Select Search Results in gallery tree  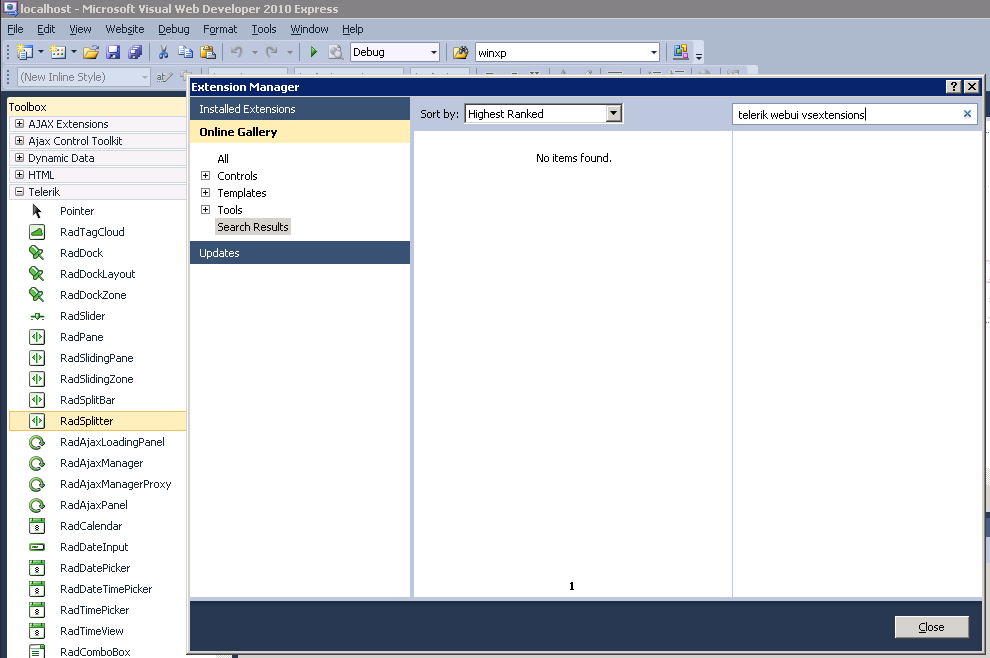click(253, 227)
